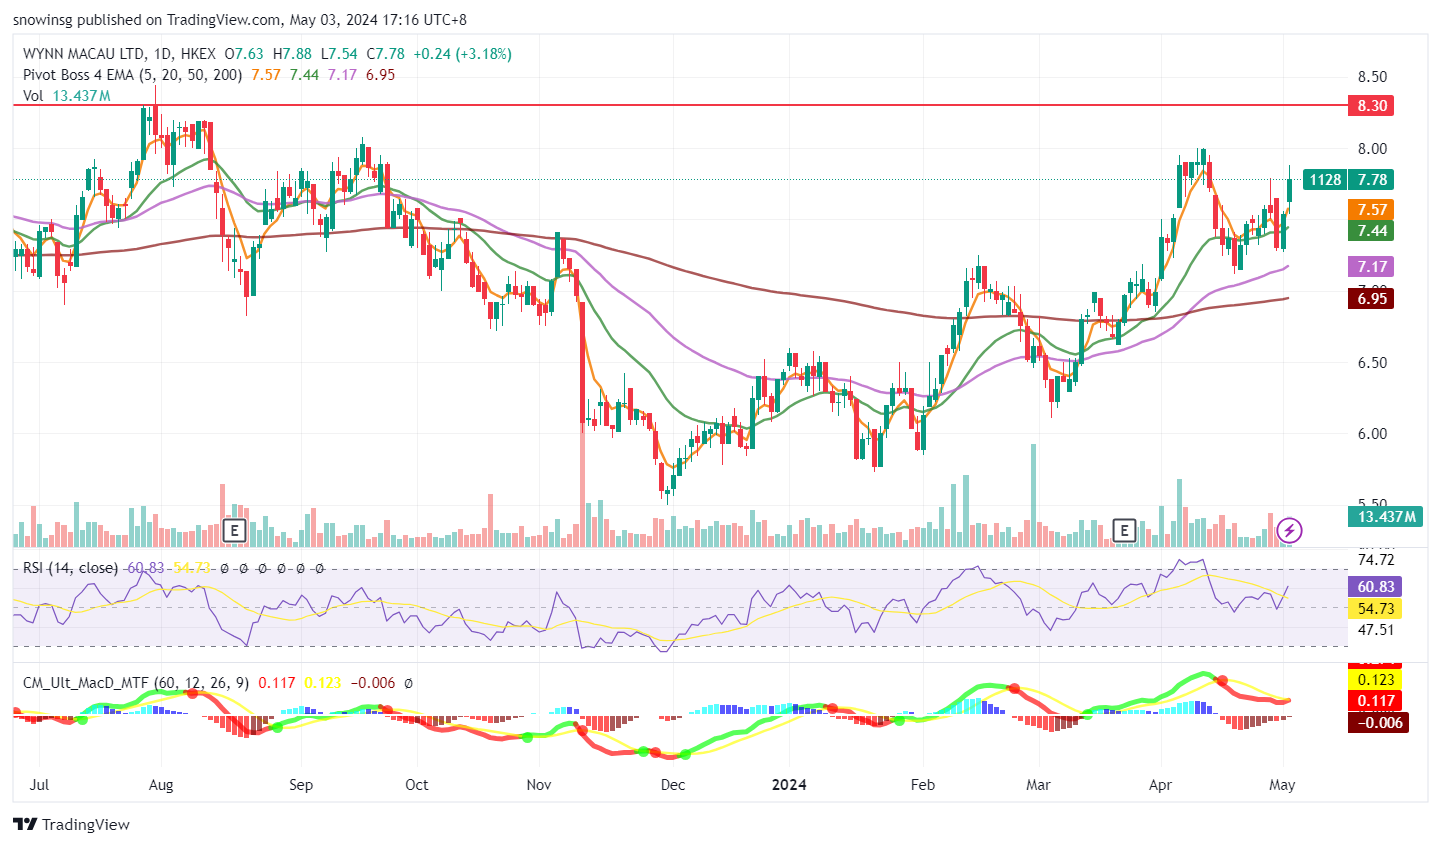Click the Oct label on time axis
This screenshot has height=846, width=1441.
coord(417,785)
